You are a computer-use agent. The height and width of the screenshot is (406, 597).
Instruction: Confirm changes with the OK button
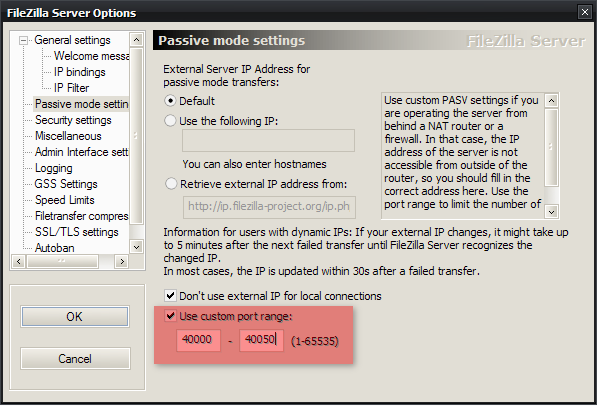coord(75,316)
